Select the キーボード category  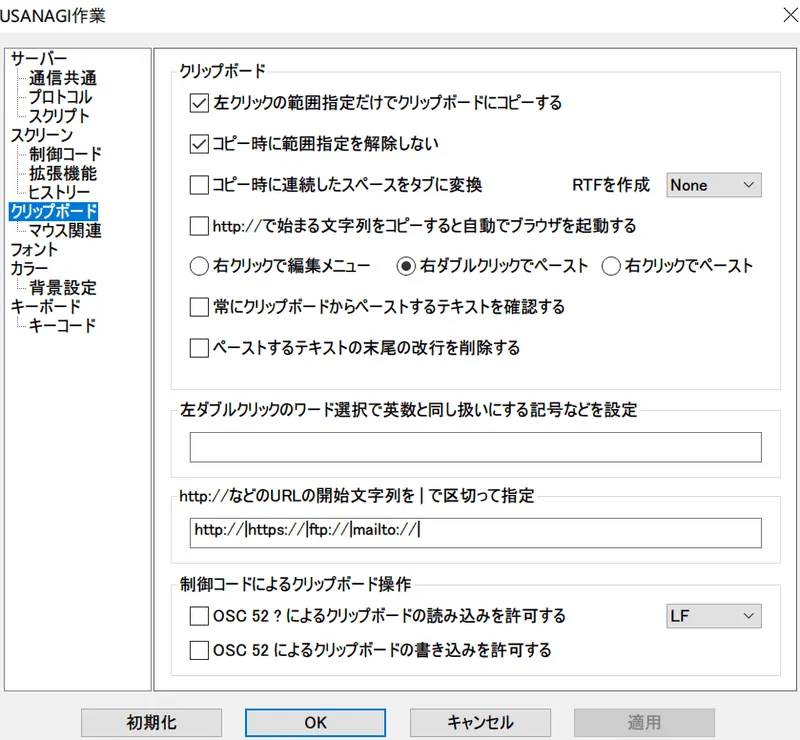point(45,306)
